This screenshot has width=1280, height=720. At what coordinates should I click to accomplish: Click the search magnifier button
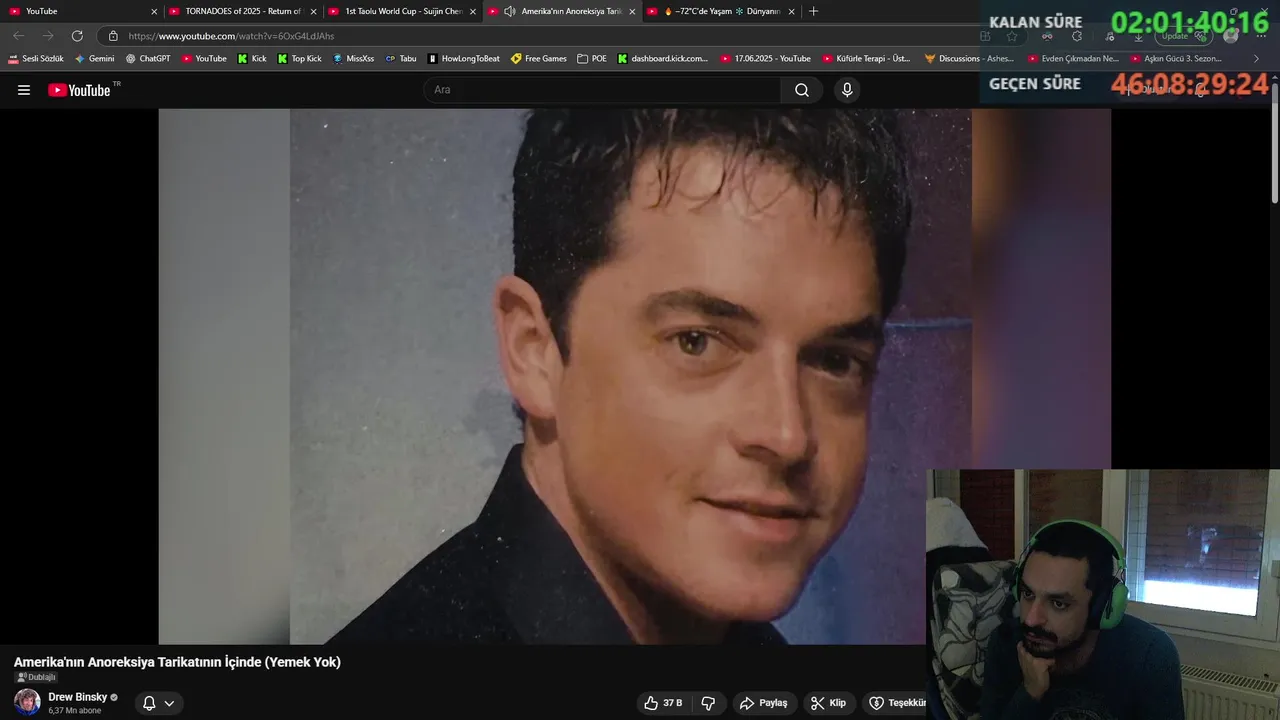click(x=802, y=90)
